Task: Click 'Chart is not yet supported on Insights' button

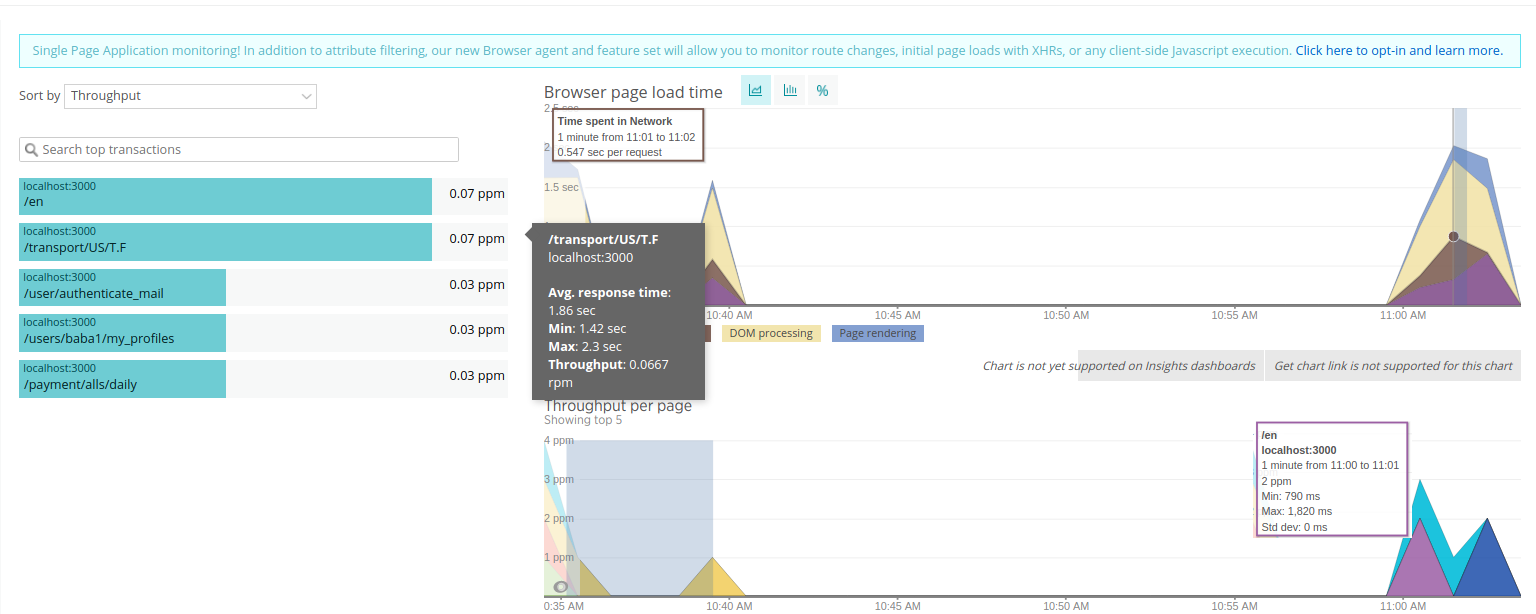Action: coord(1118,366)
